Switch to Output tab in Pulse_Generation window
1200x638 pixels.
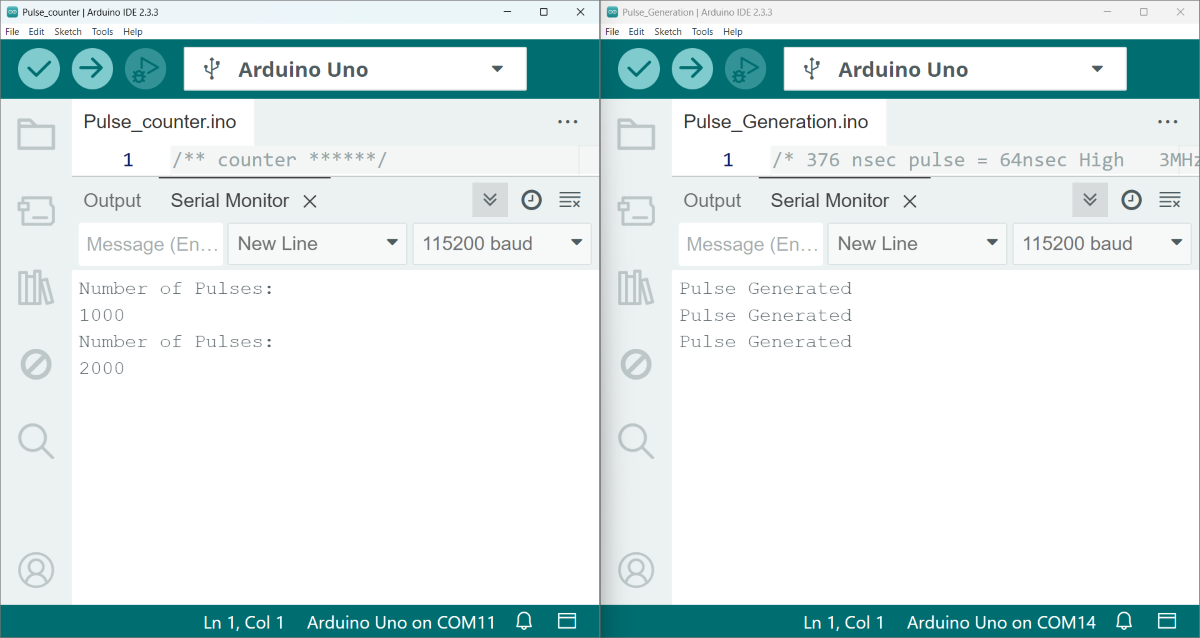click(713, 201)
